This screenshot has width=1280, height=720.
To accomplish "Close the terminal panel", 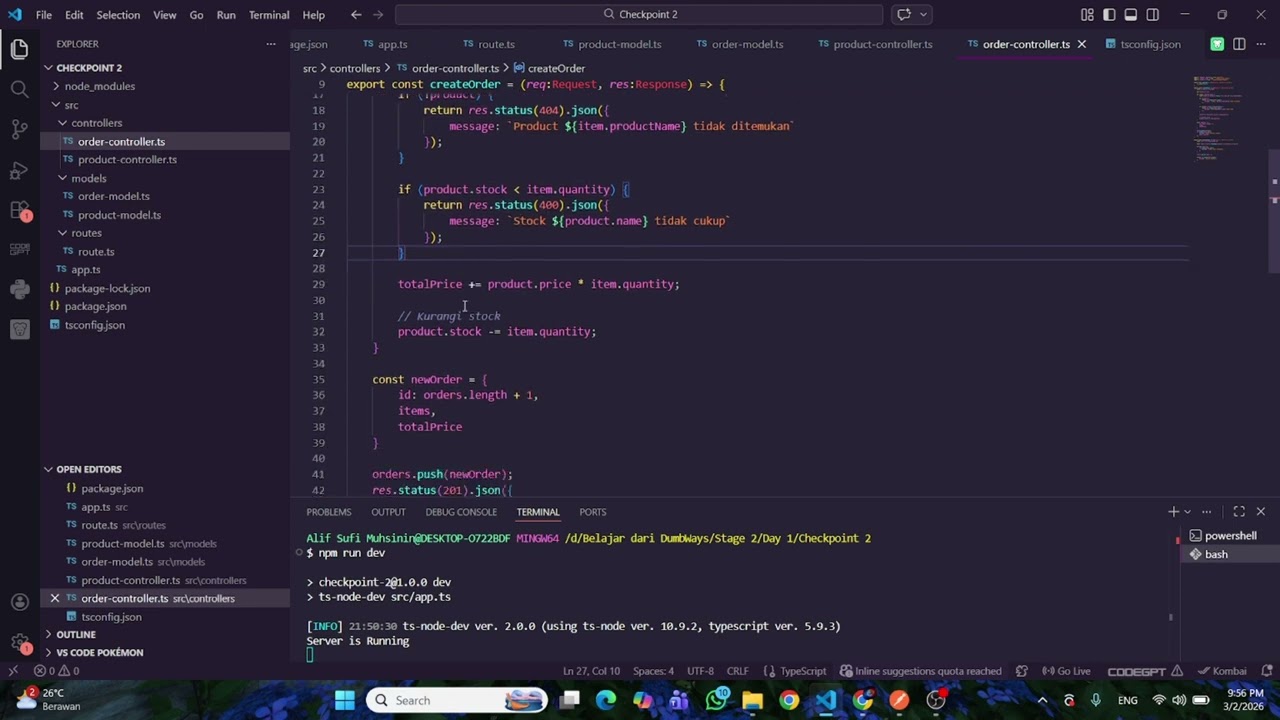I will coord(1260,512).
